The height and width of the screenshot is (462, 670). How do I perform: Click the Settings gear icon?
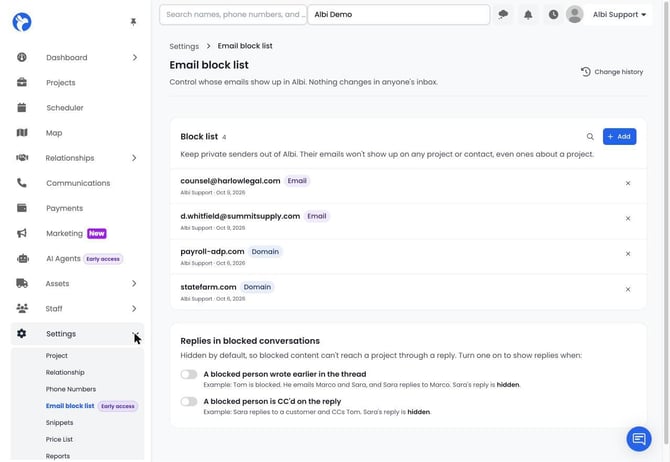point(22,333)
